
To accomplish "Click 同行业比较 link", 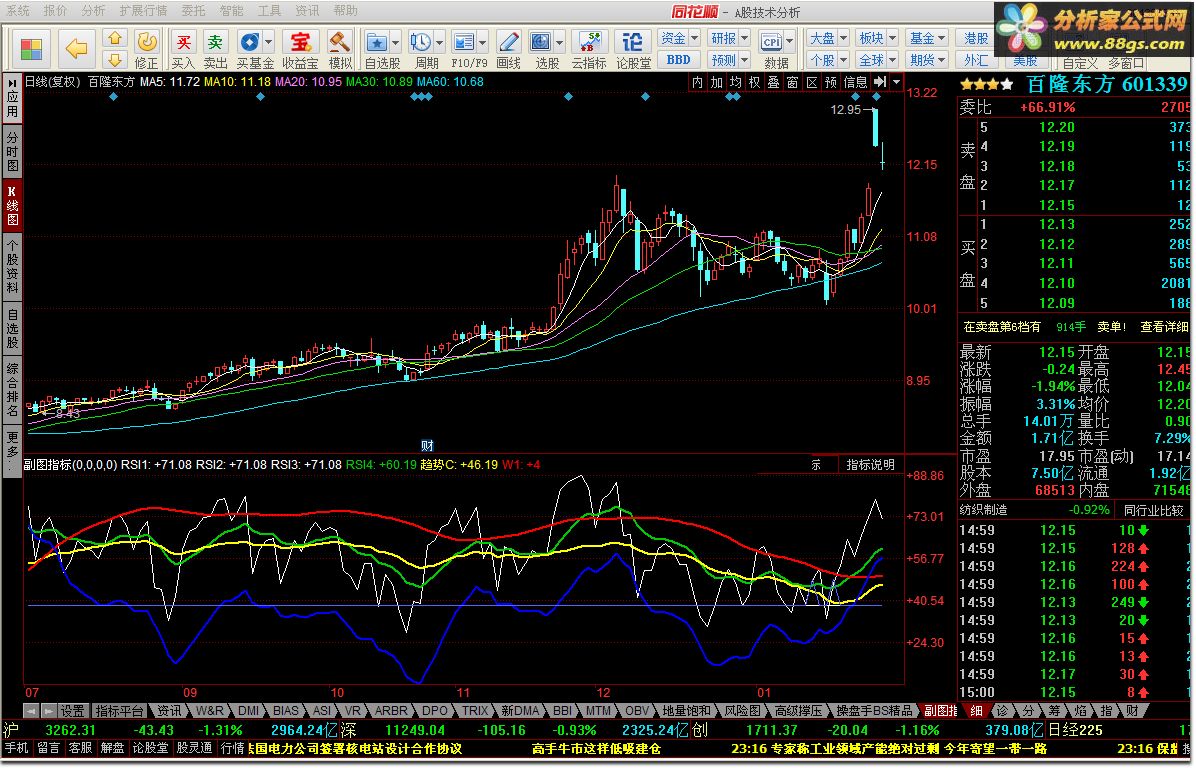I will point(1153,510).
